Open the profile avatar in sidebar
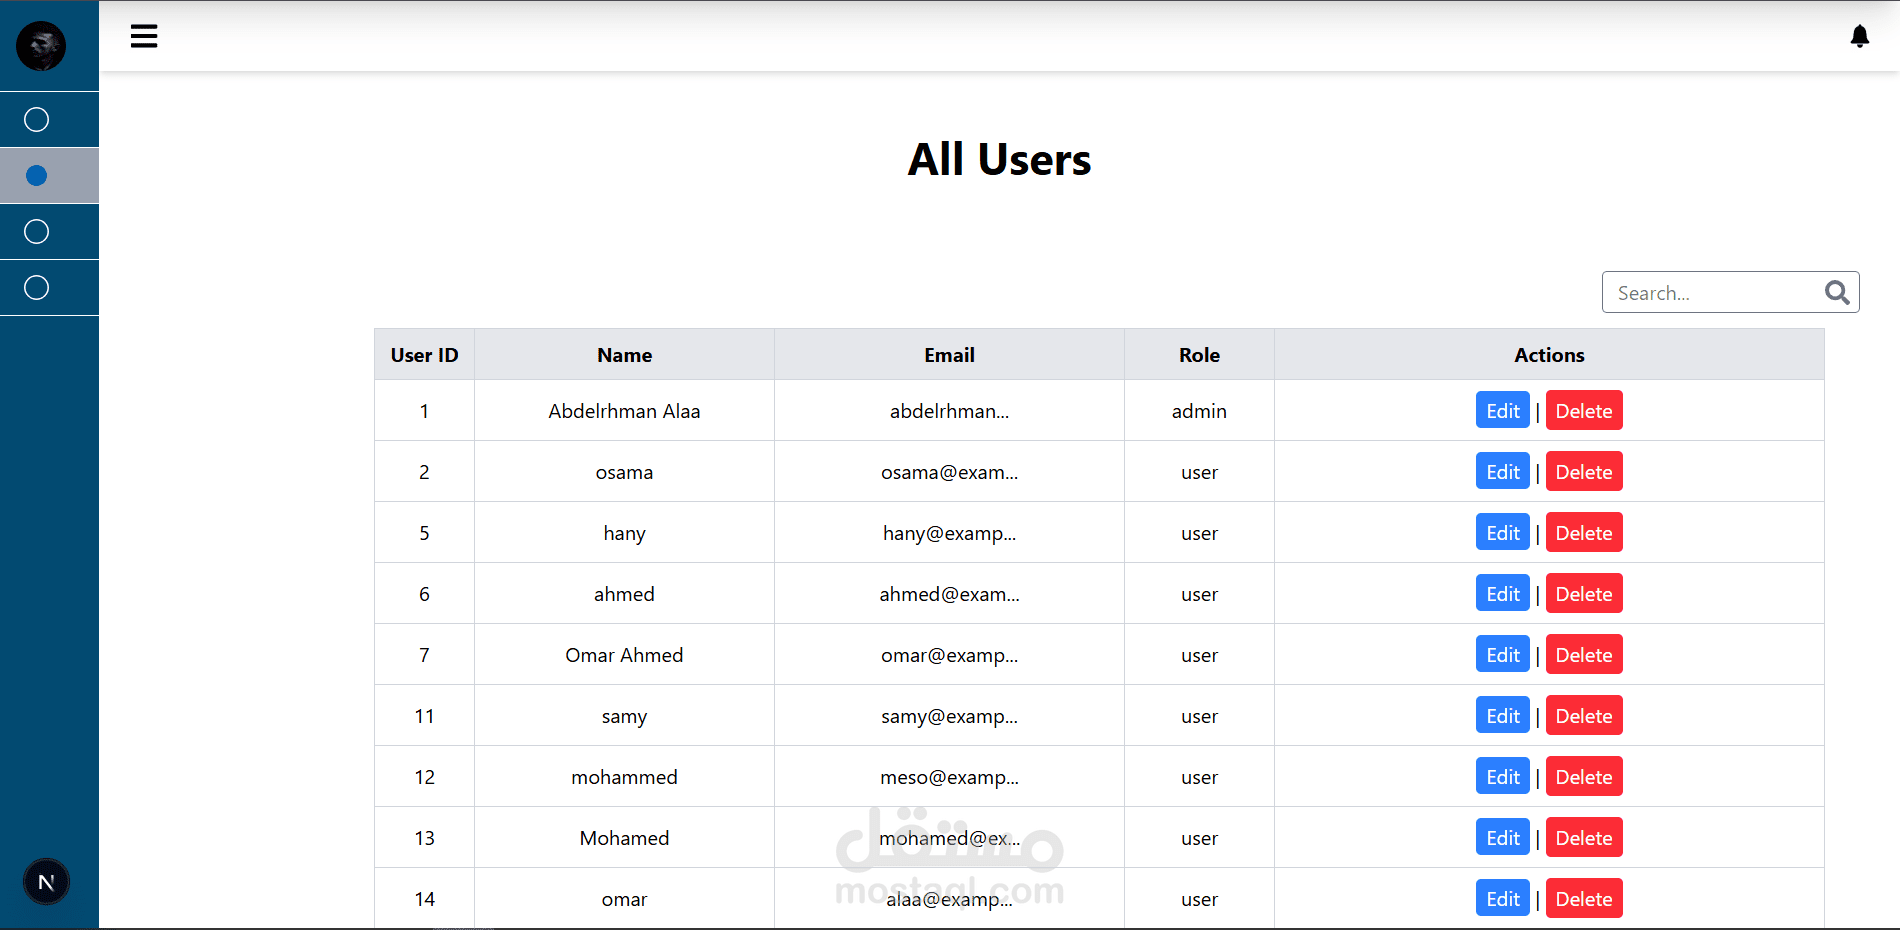 (41, 46)
